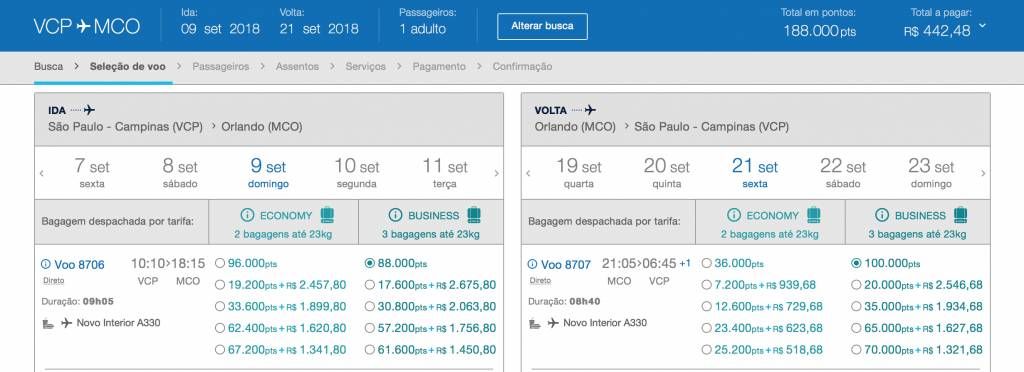Click the seat icon under Voo 8706

tap(48, 323)
